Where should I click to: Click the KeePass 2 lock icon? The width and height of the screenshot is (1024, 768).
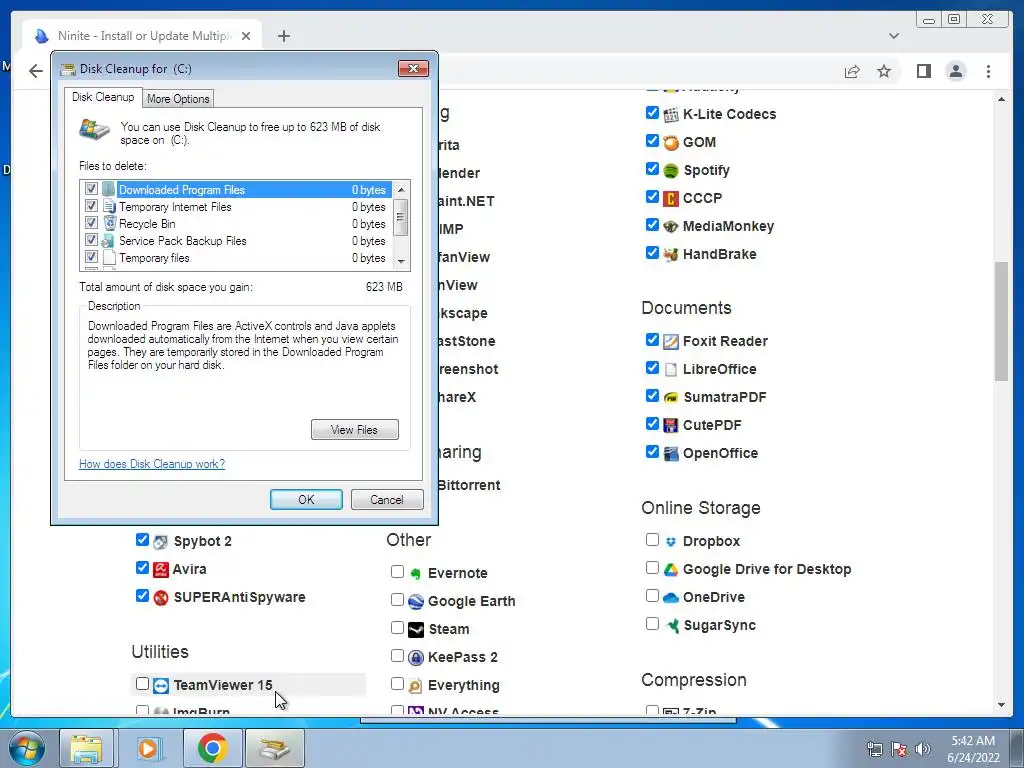[416, 658]
